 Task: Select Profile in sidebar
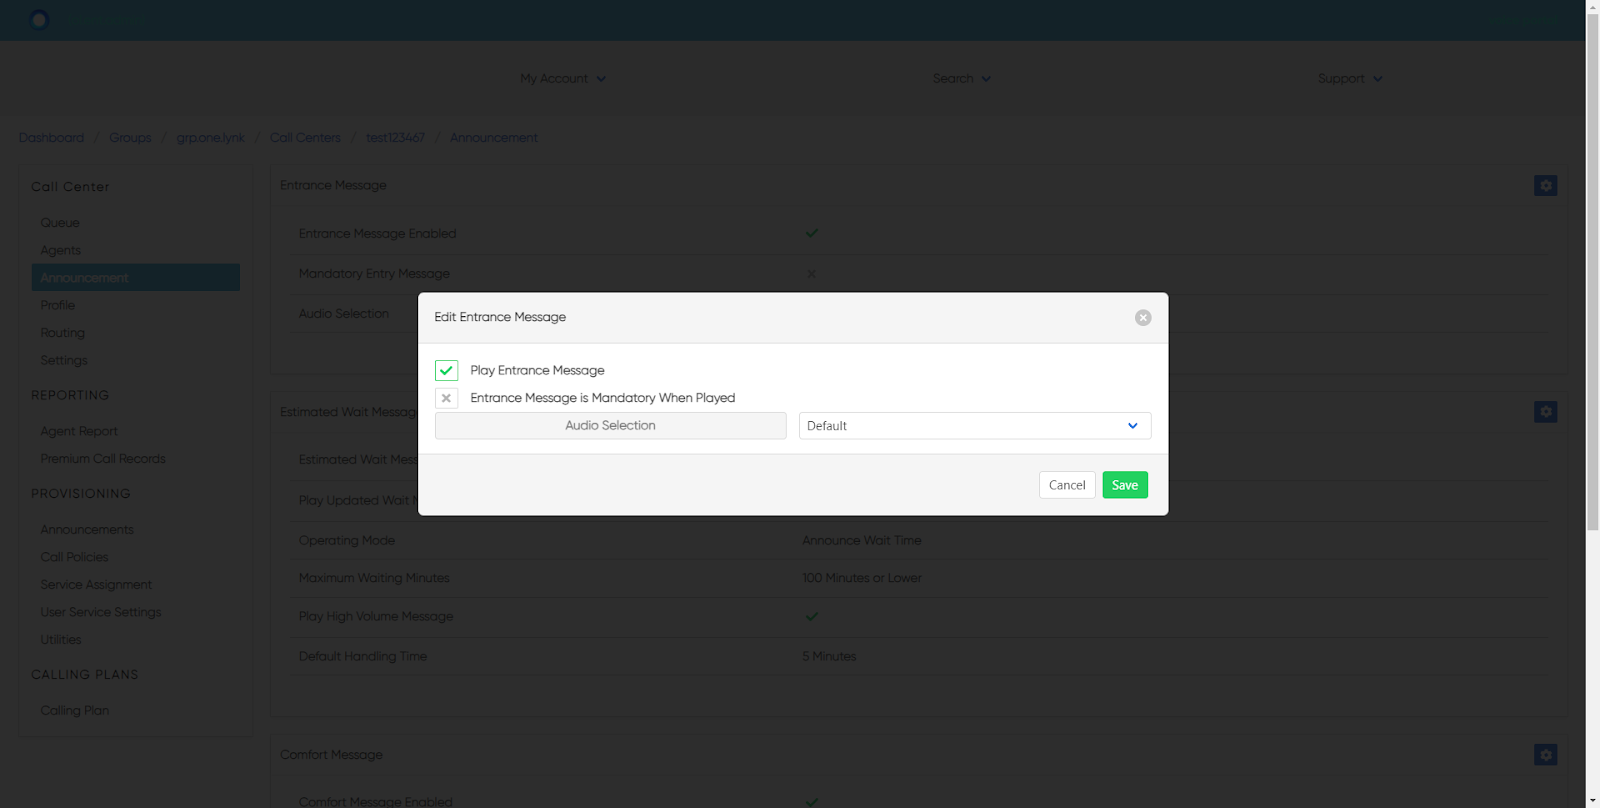[x=58, y=305]
